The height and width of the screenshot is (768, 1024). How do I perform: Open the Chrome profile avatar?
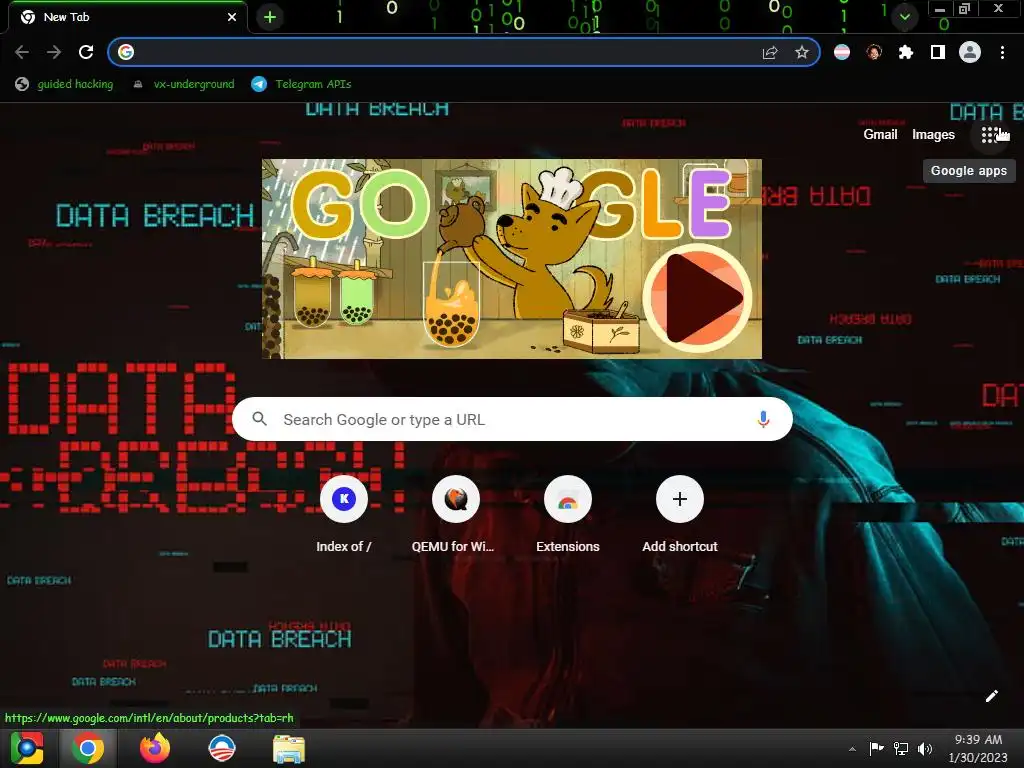coord(970,52)
